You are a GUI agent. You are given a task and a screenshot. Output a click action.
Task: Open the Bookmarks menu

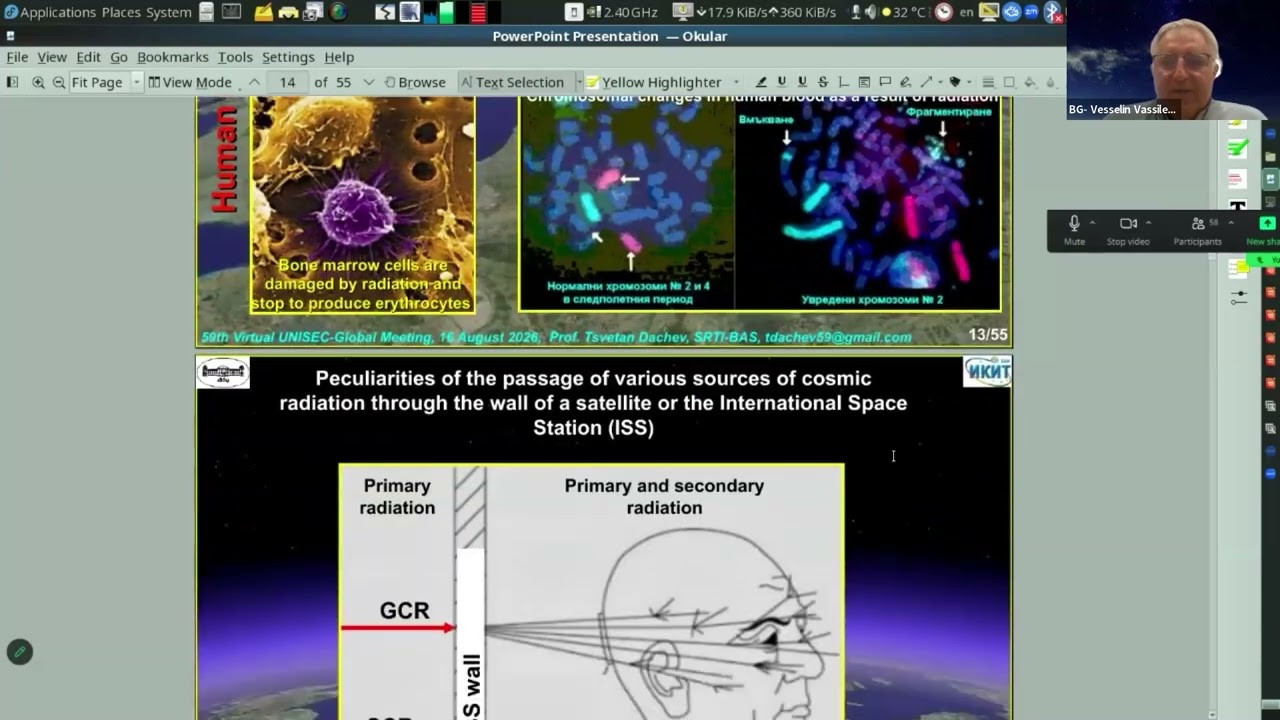173,57
